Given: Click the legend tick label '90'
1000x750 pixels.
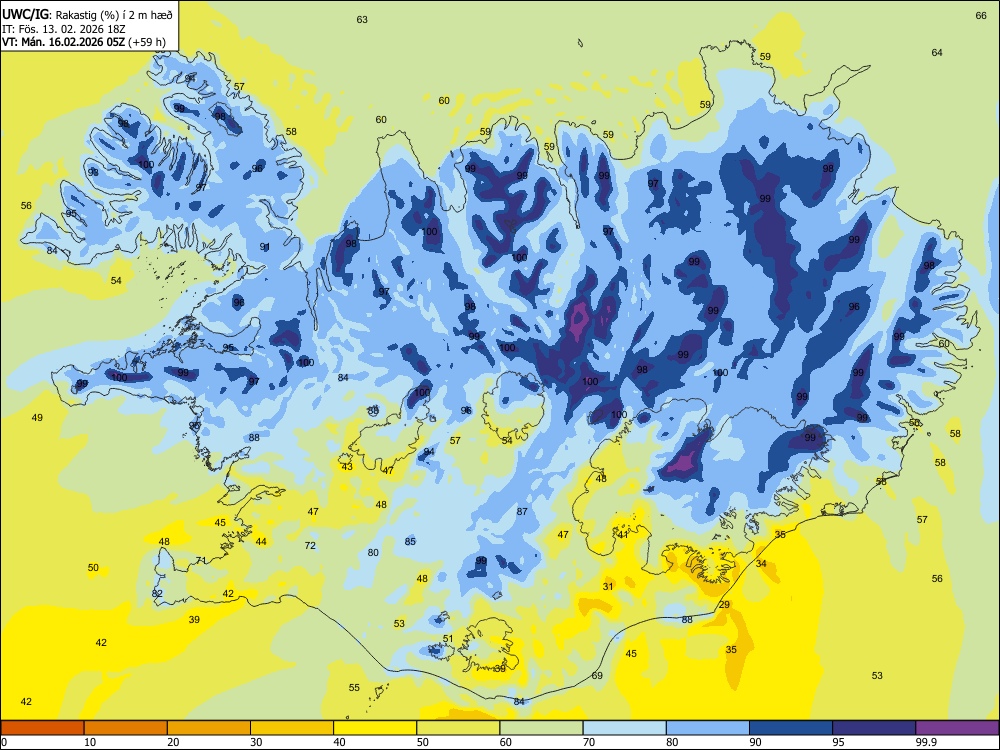Looking at the screenshot, I should pyautogui.click(x=755, y=742).
